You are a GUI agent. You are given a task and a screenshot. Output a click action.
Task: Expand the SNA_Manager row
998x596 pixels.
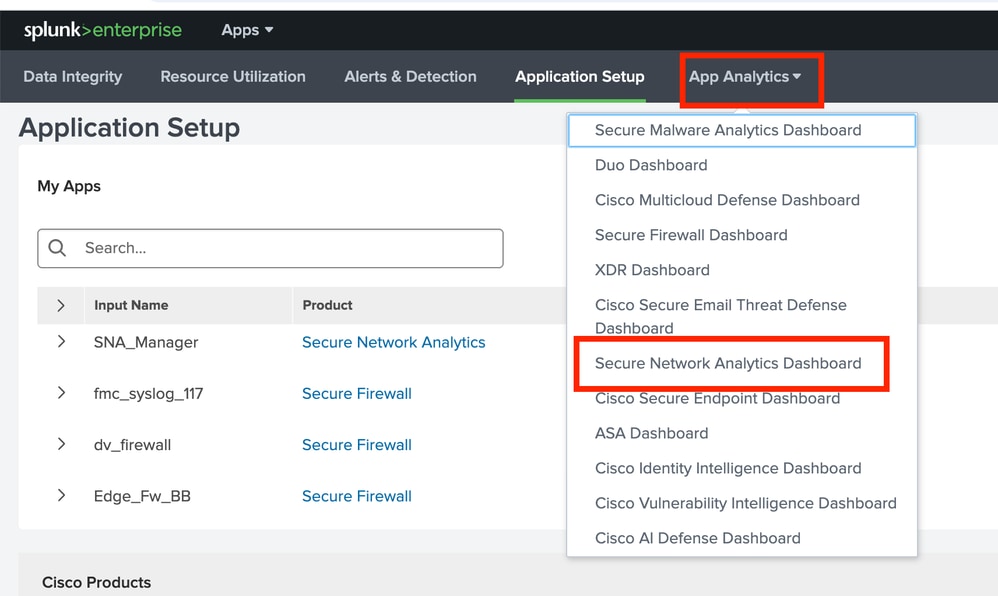click(61, 342)
